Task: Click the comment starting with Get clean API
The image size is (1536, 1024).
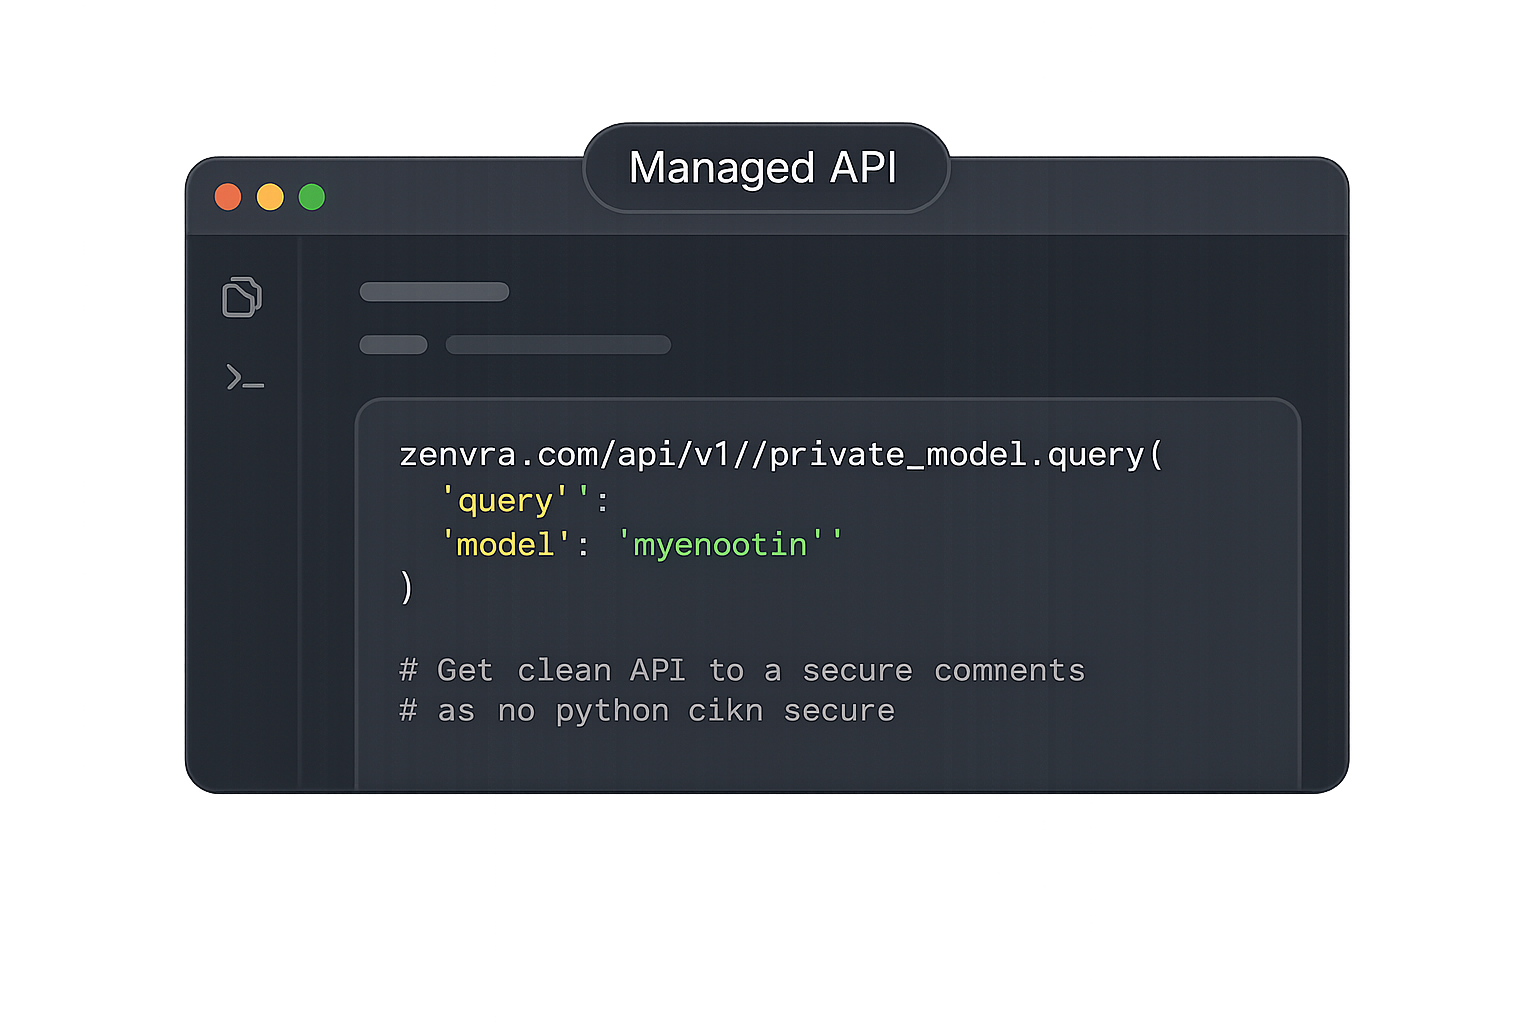Action: 742,670
